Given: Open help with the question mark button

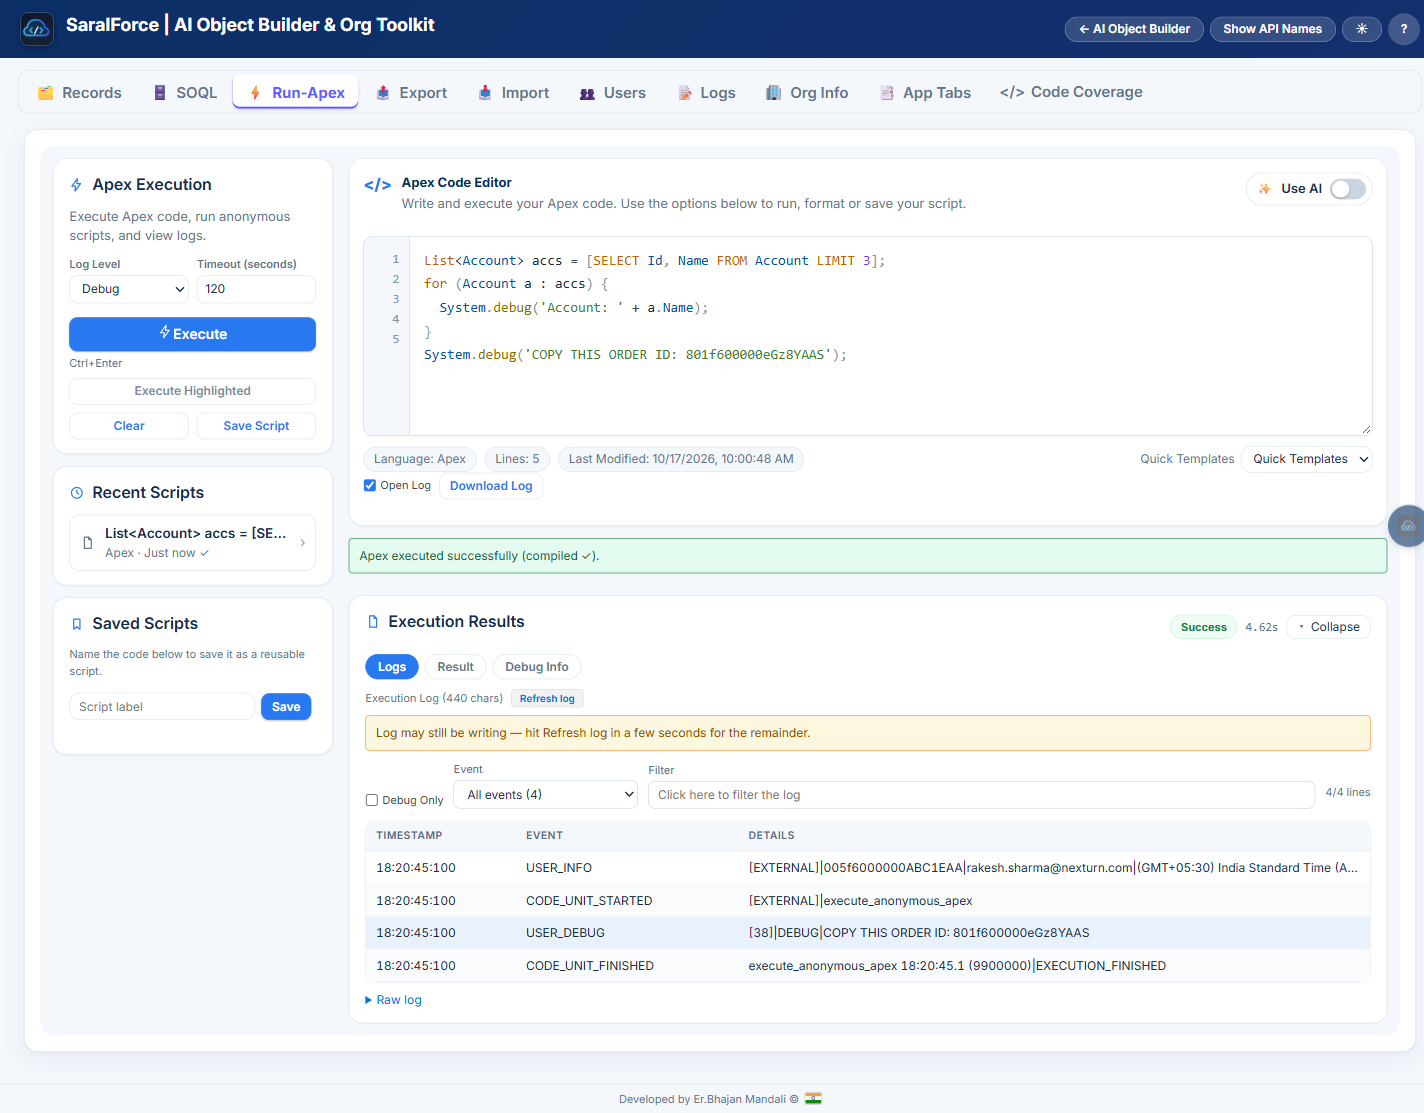Looking at the screenshot, I should [1403, 29].
